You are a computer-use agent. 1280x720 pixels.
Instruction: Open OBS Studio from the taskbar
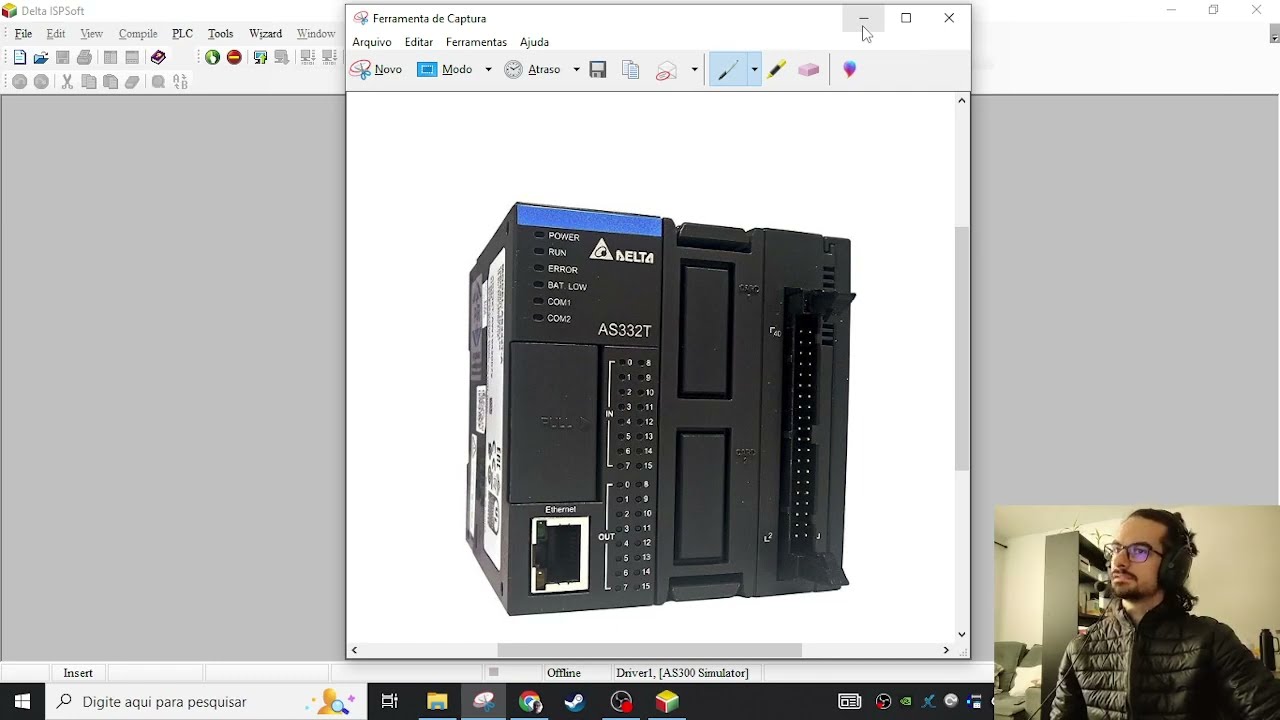[x=621, y=702]
